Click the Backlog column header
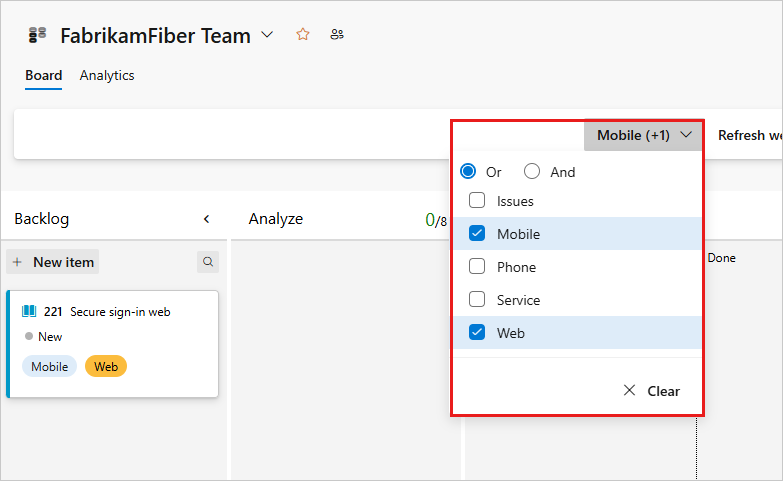783x481 pixels. 41,219
